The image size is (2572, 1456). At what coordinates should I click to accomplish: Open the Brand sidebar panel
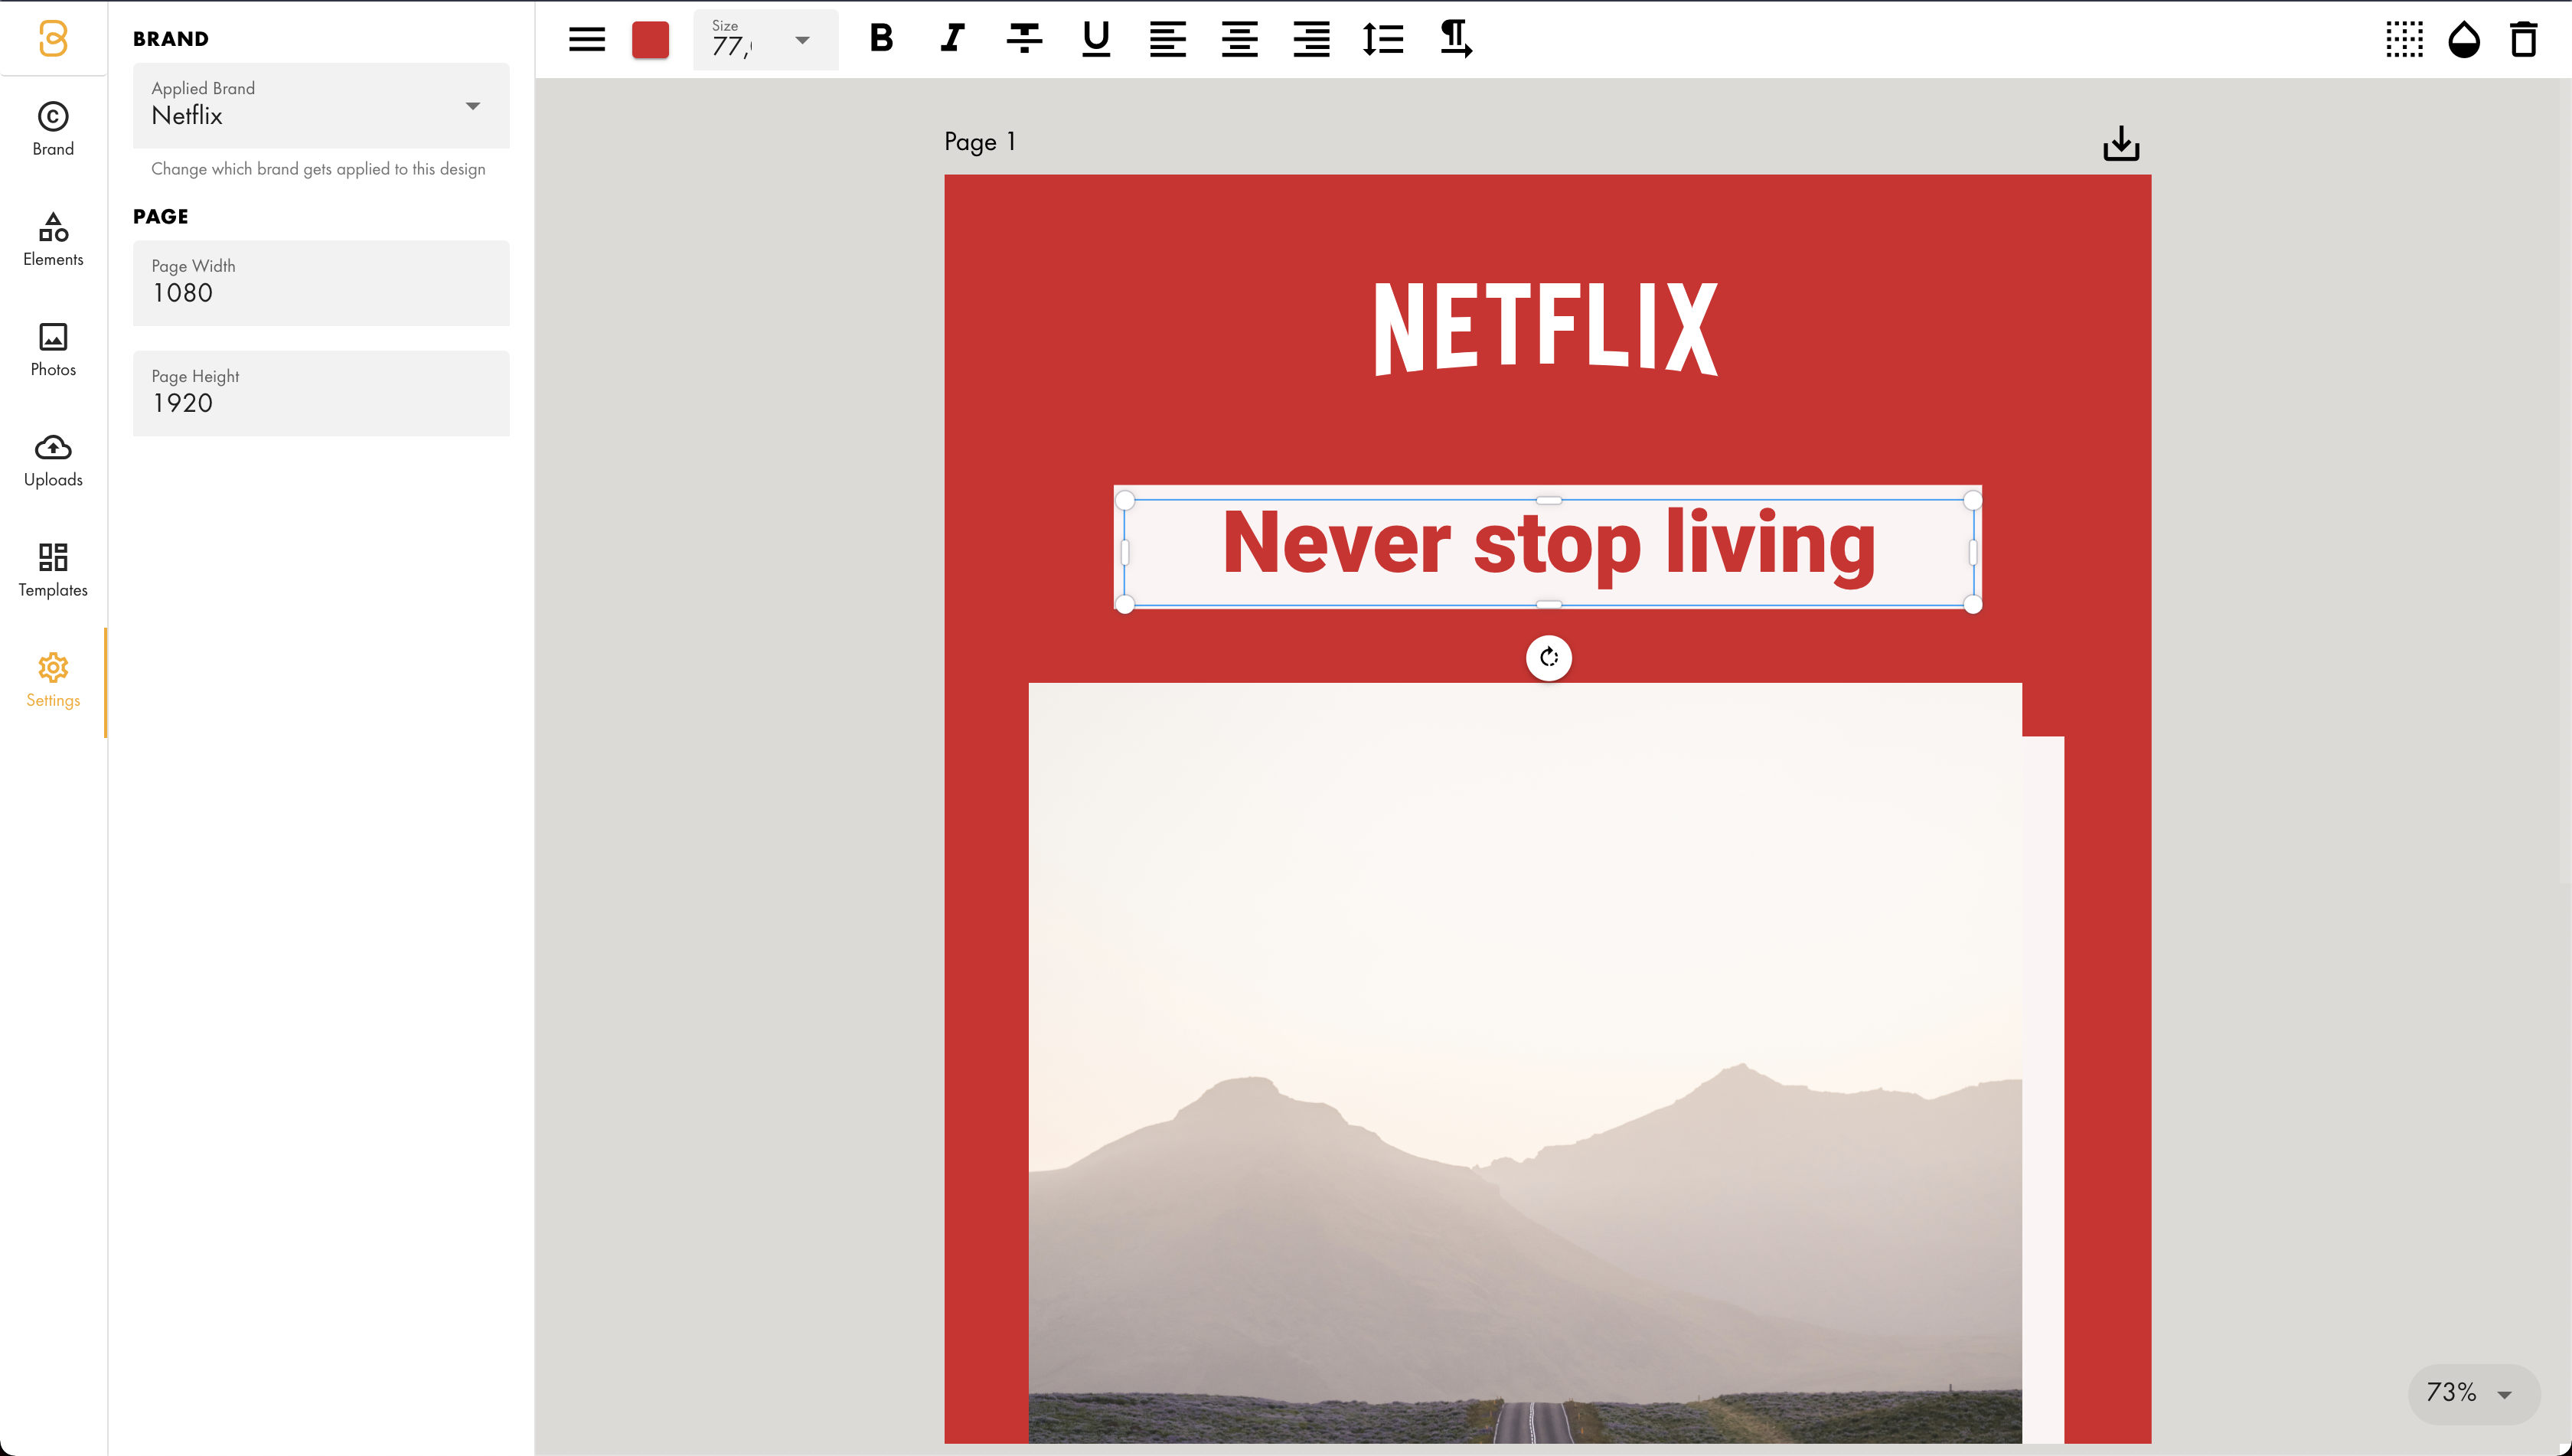(53, 129)
